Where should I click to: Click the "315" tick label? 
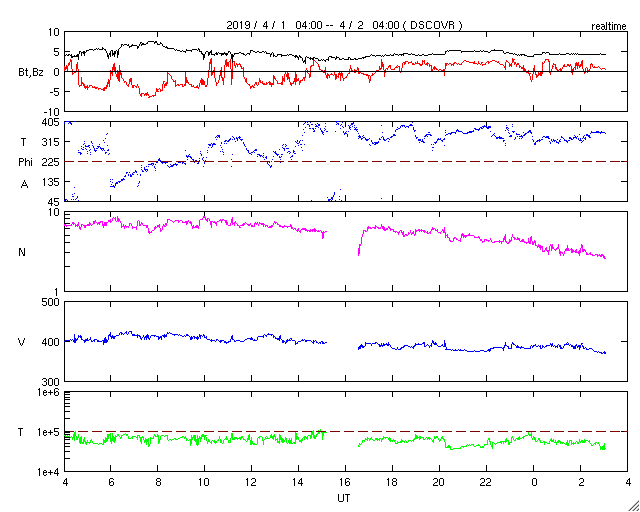point(52,142)
